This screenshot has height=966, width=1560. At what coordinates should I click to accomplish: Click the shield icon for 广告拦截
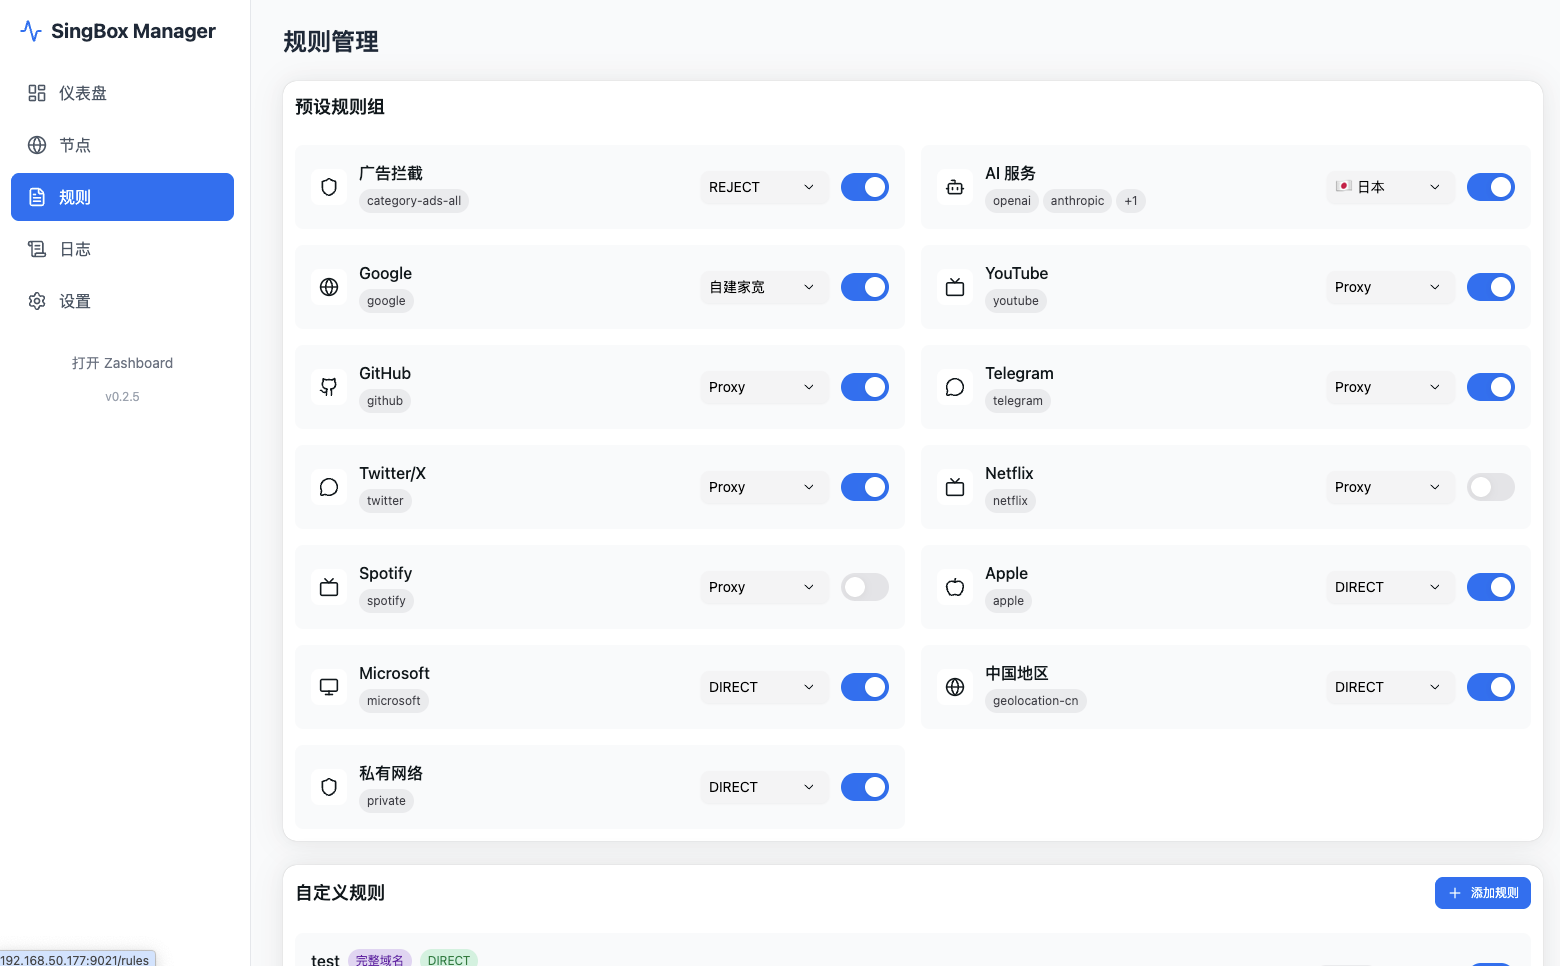point(329,187)
